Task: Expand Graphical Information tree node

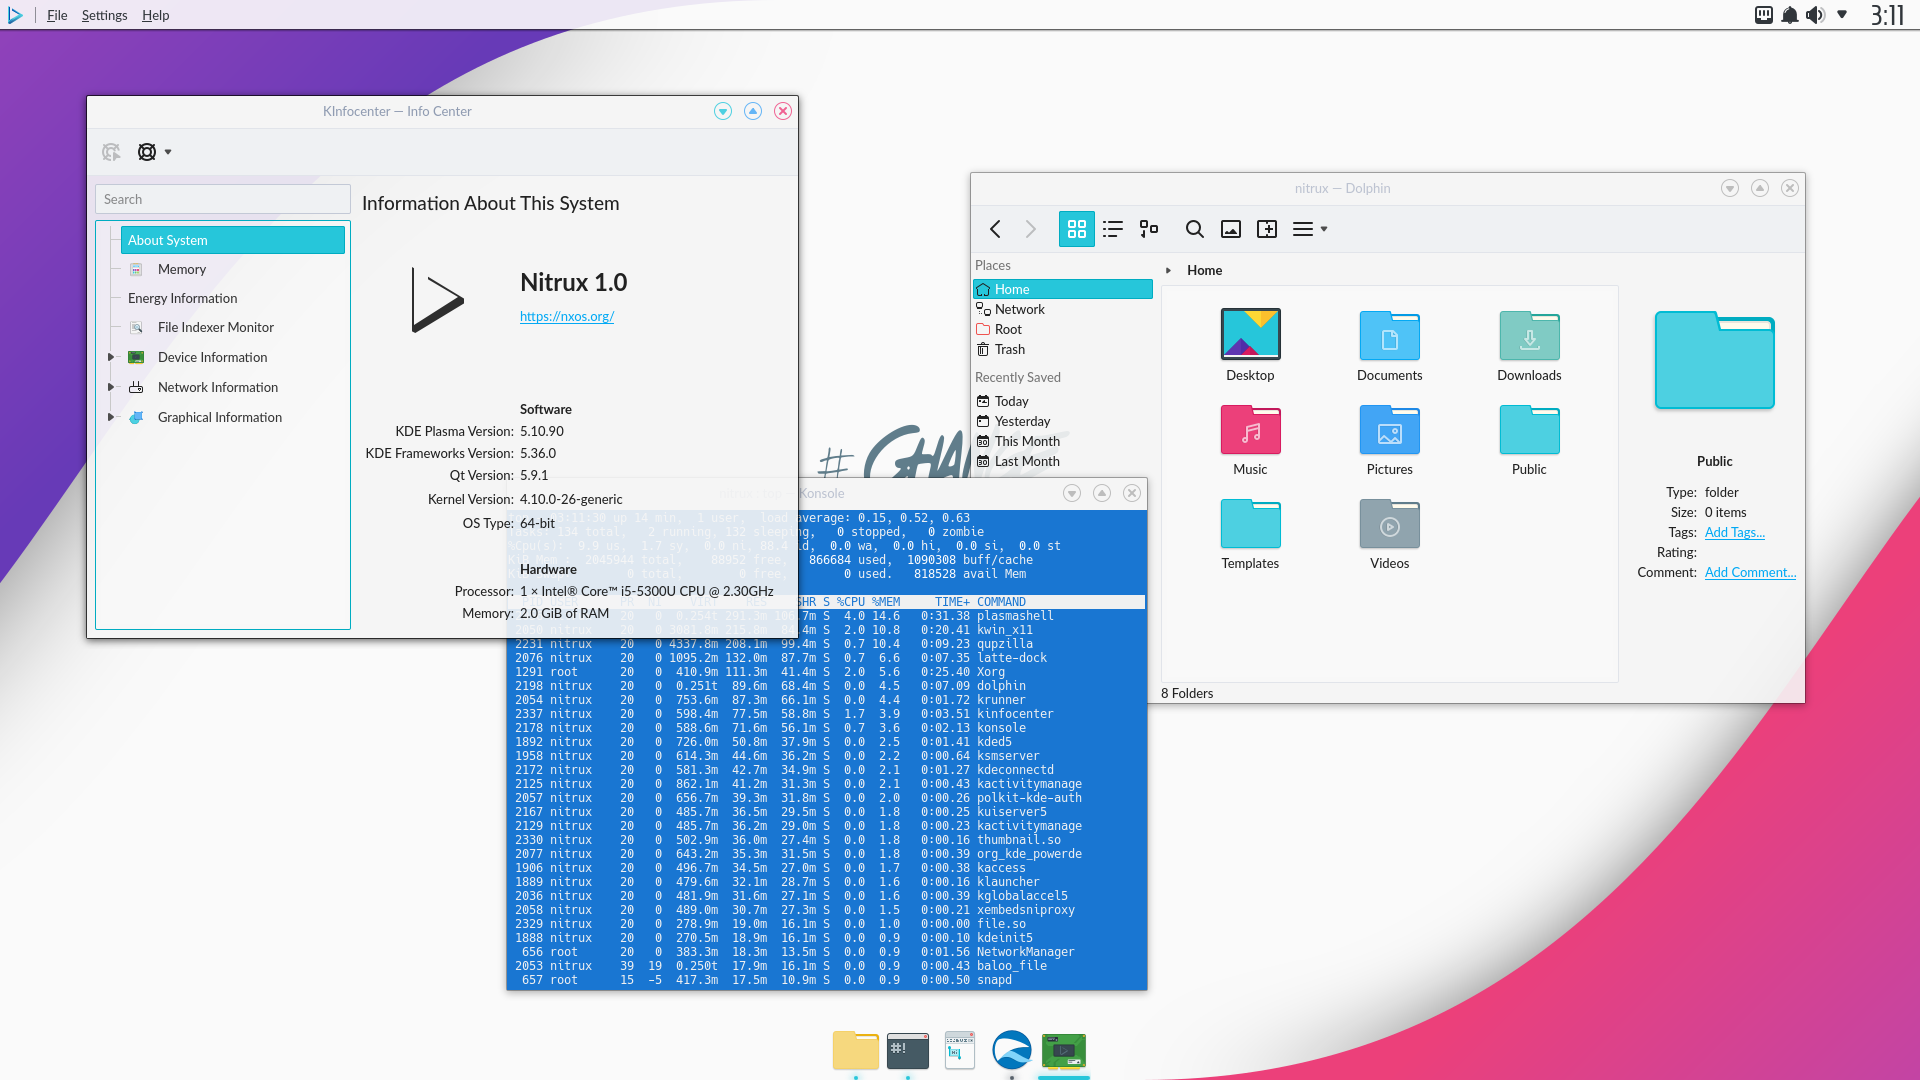Action: coord(111,417)
